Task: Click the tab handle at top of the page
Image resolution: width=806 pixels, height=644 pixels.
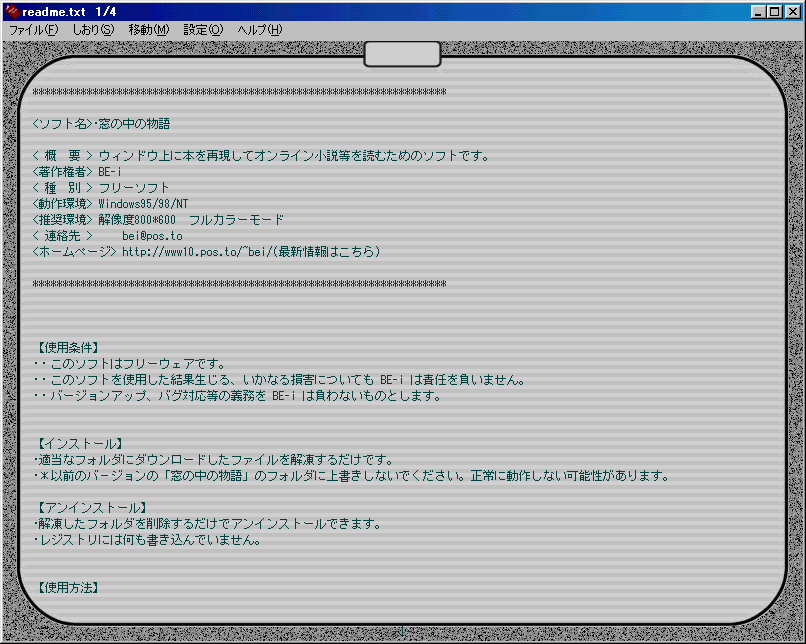Action: [402, 54]
